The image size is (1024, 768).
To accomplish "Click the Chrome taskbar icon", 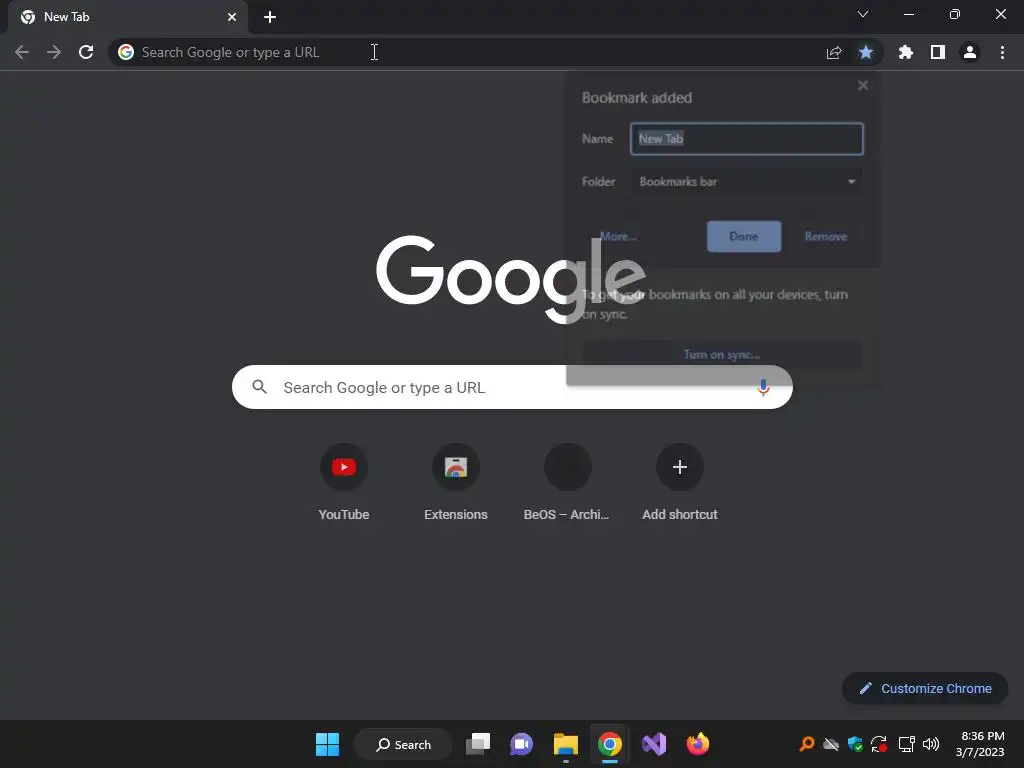I will tap(609, 744).
